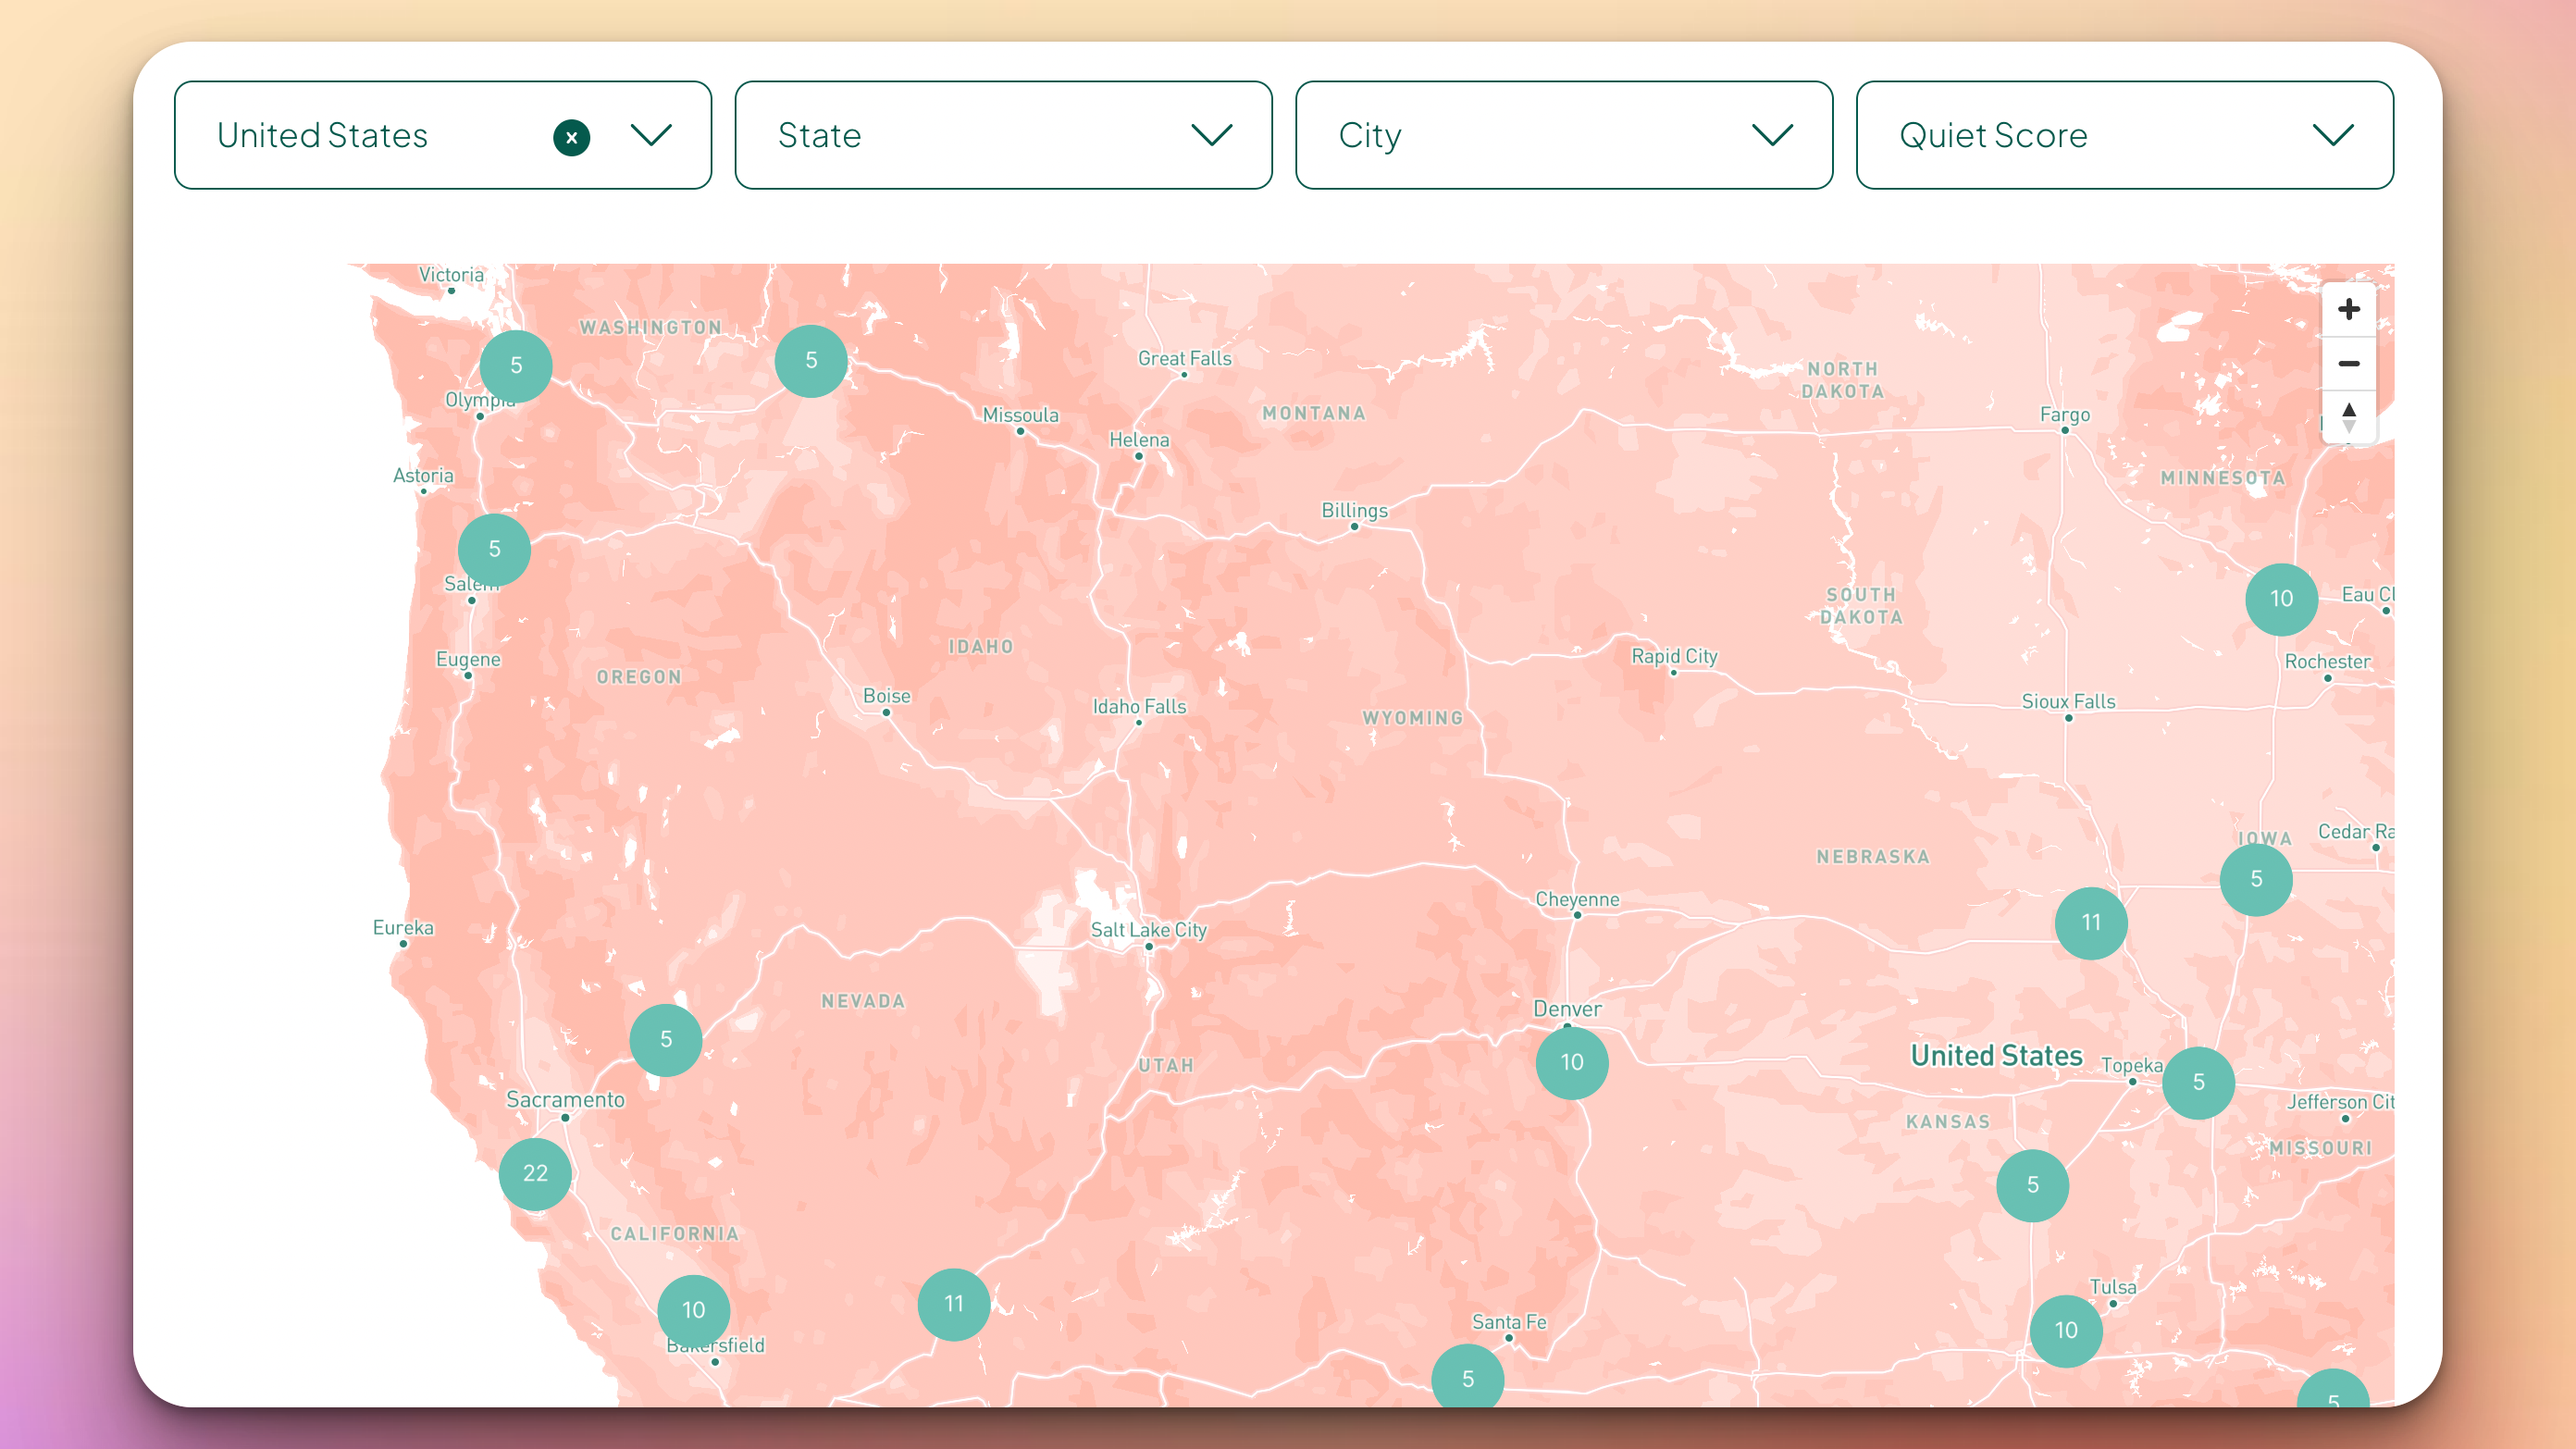Expand the United States country dropdown

pos(651,135)
